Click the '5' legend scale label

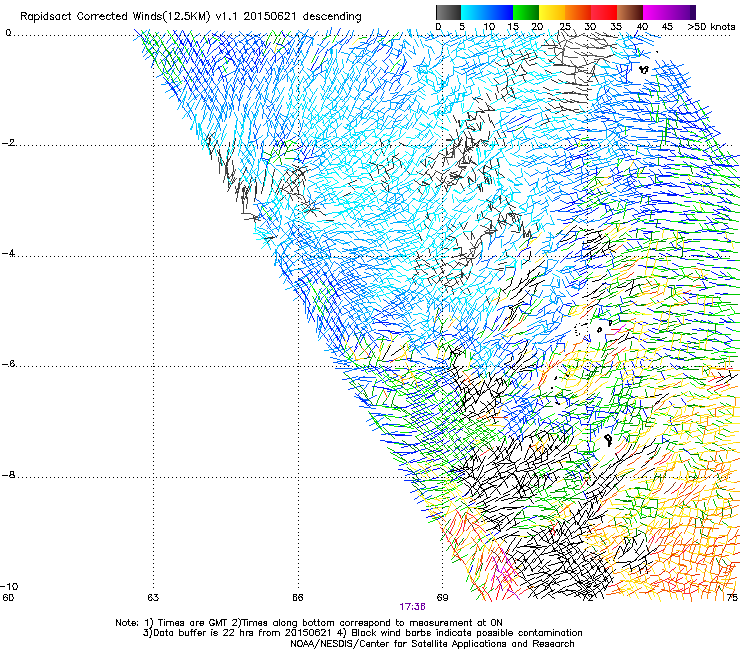[462, 27]
